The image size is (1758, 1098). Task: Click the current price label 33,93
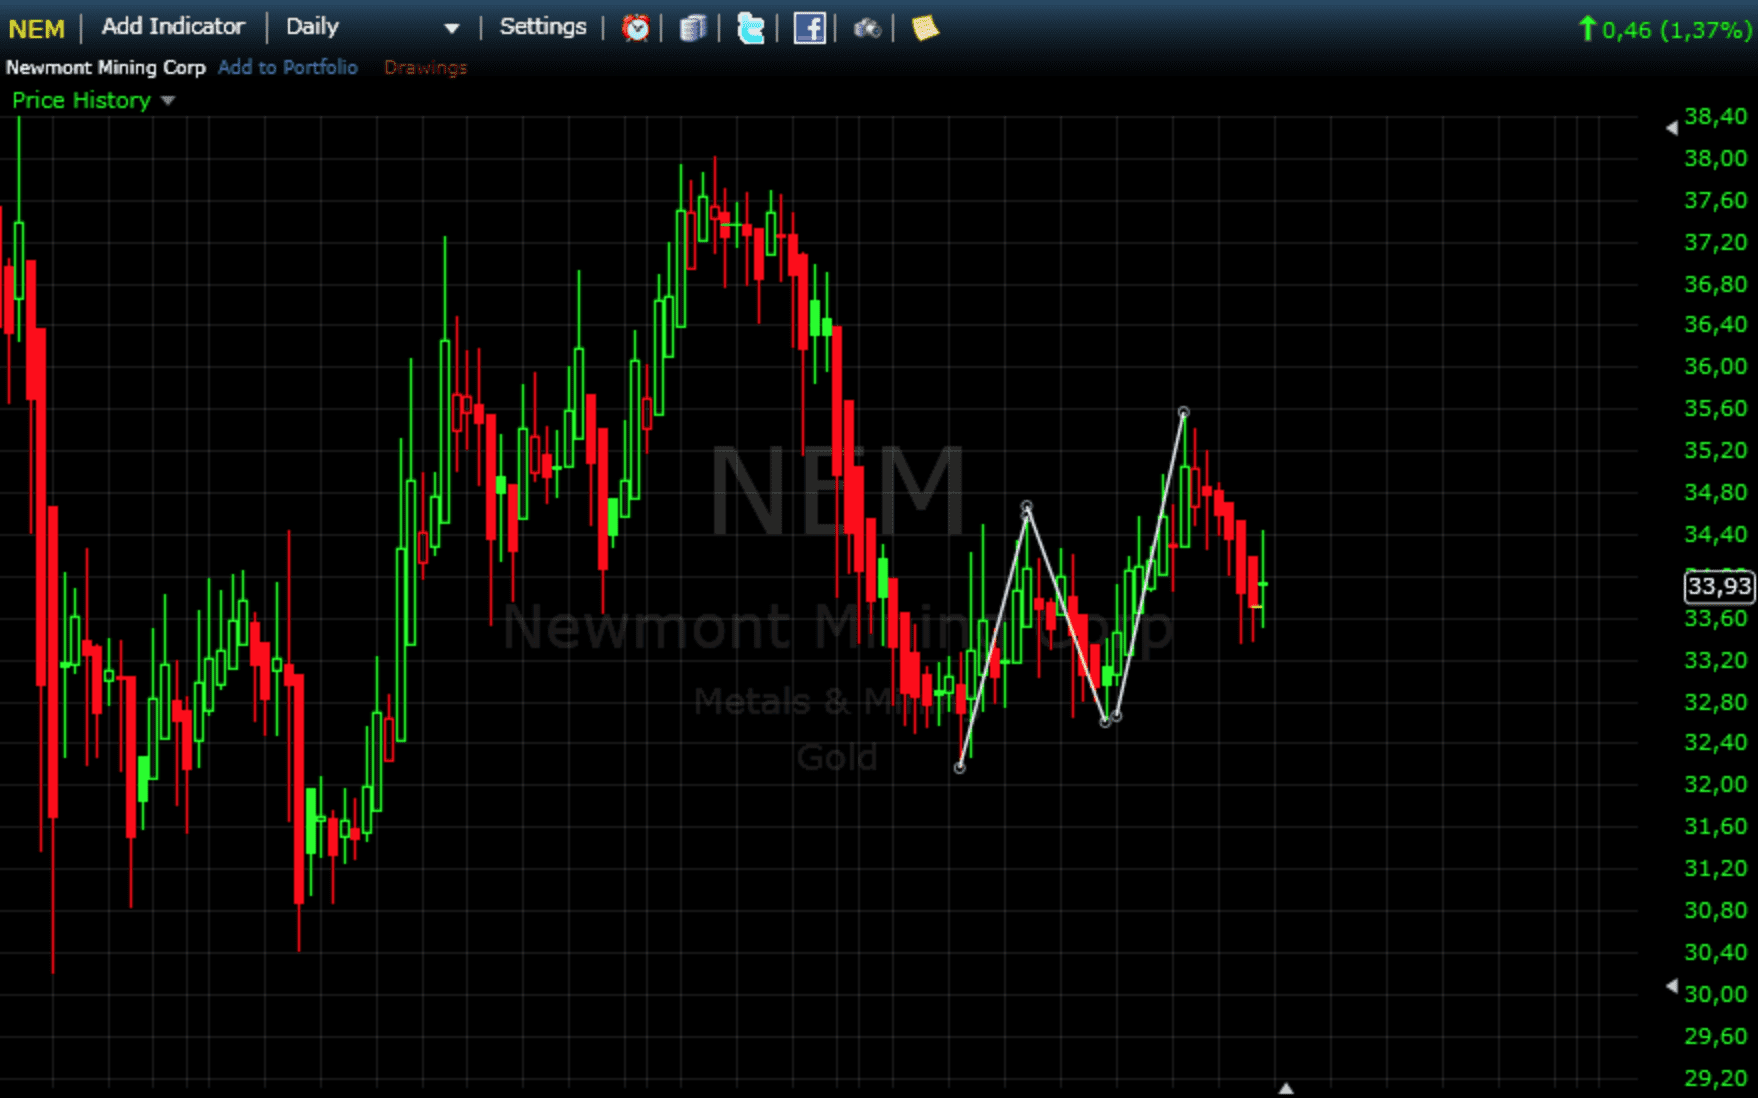pos(1719,585)
